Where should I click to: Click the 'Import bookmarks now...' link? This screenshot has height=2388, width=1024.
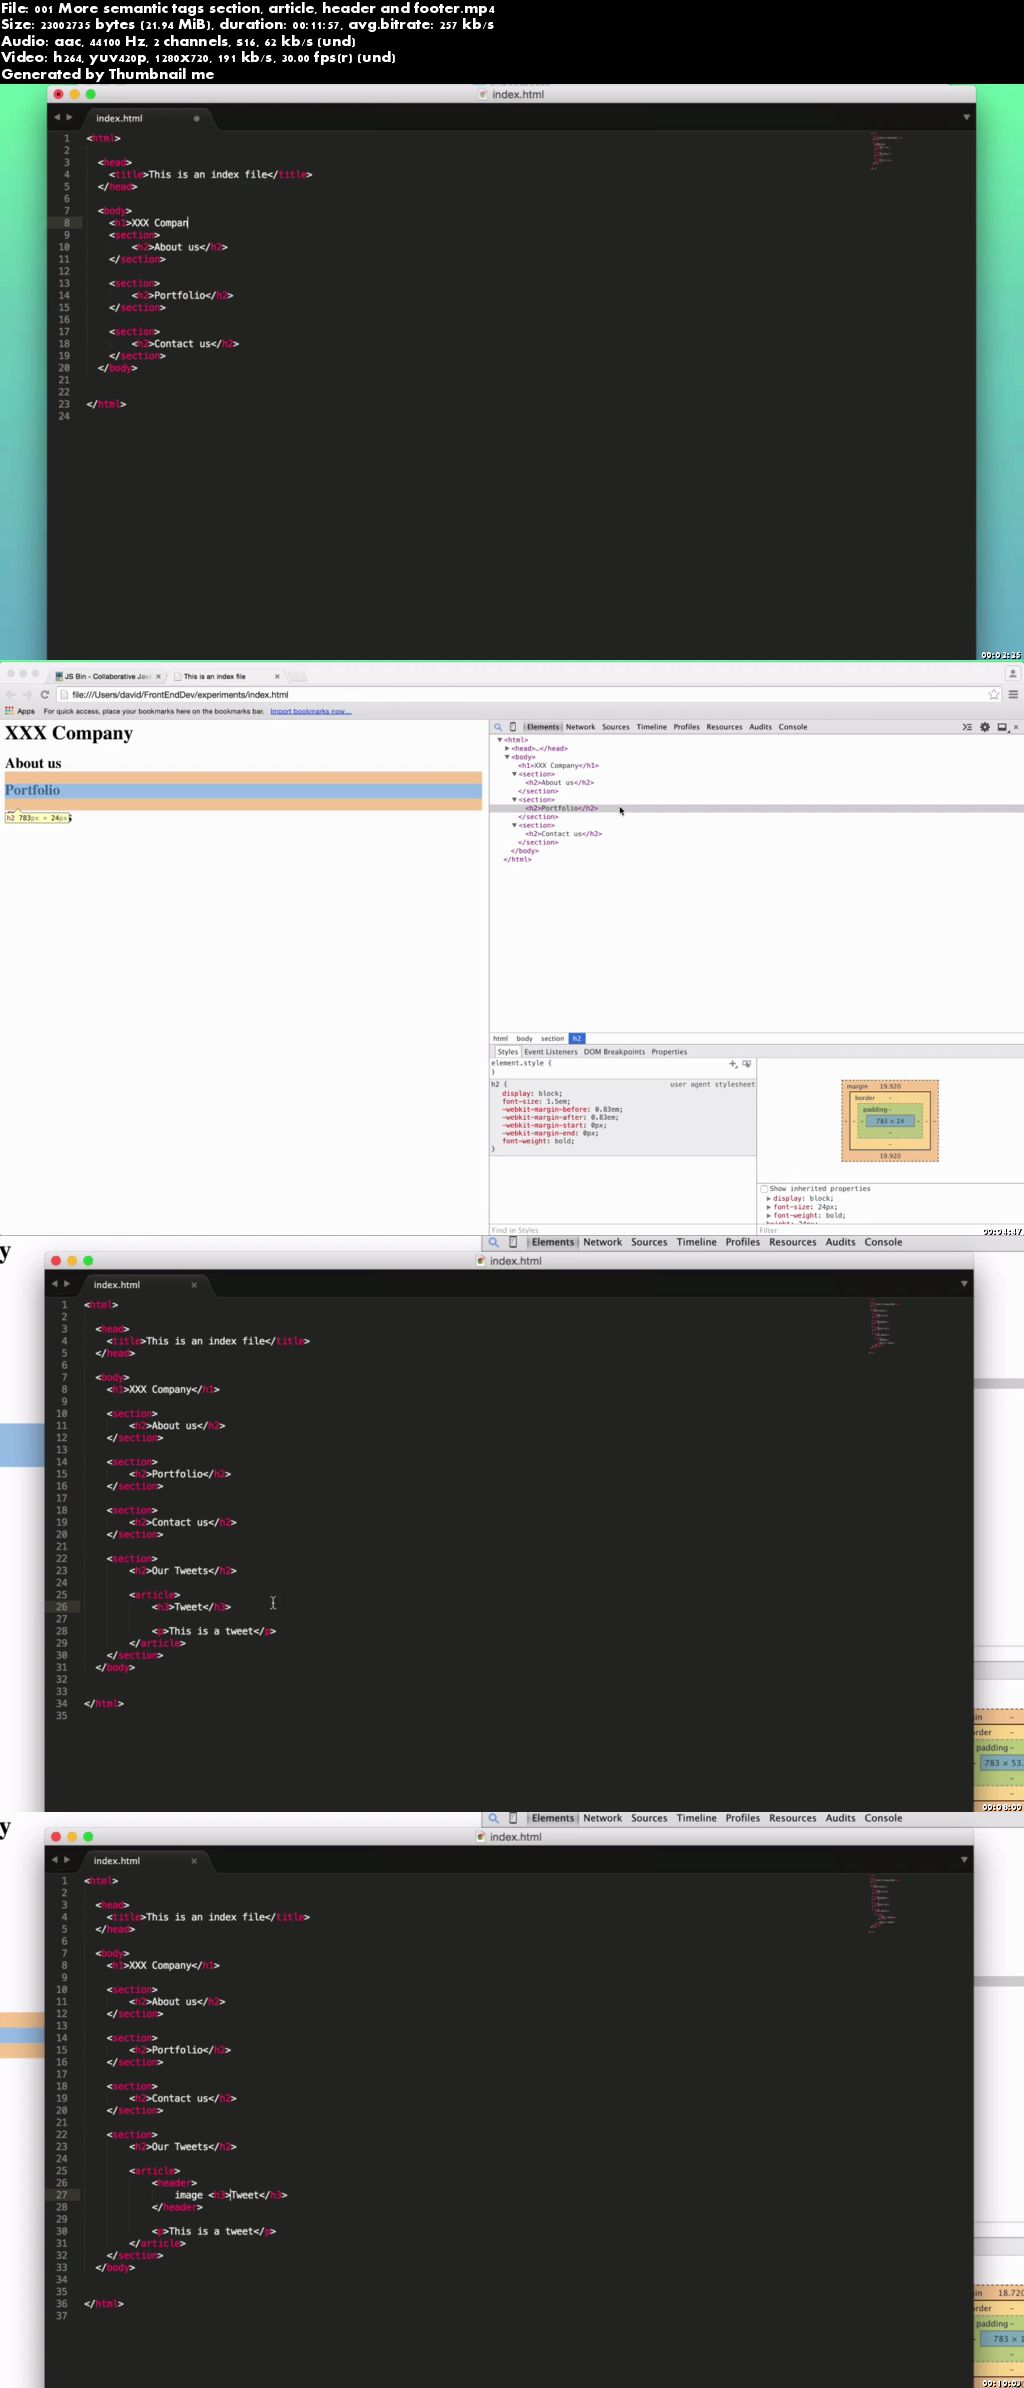click(x=311, y=711)
